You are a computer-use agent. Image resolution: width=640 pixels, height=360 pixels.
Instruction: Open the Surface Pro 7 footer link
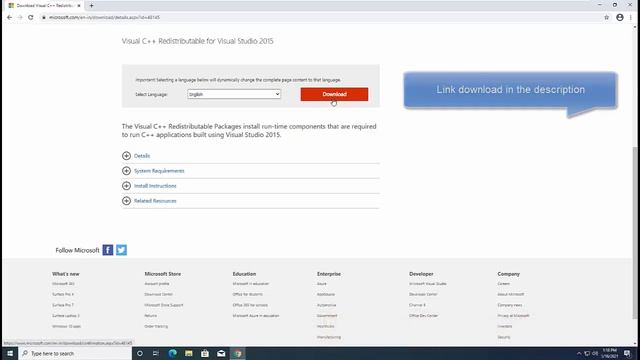63,305
